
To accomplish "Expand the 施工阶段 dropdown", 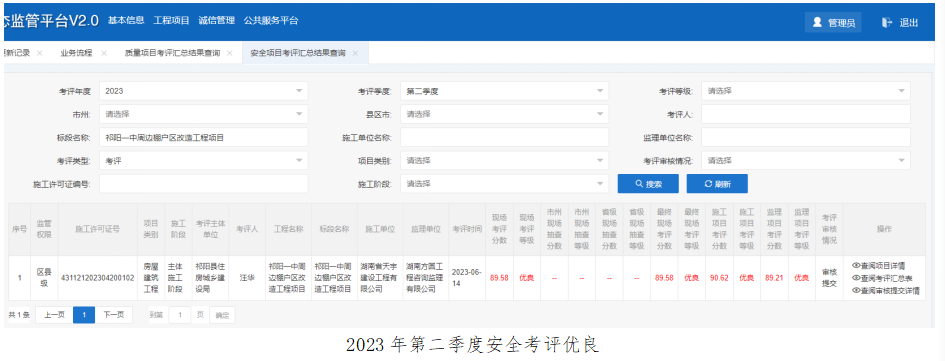I will (x=504, y=184).
